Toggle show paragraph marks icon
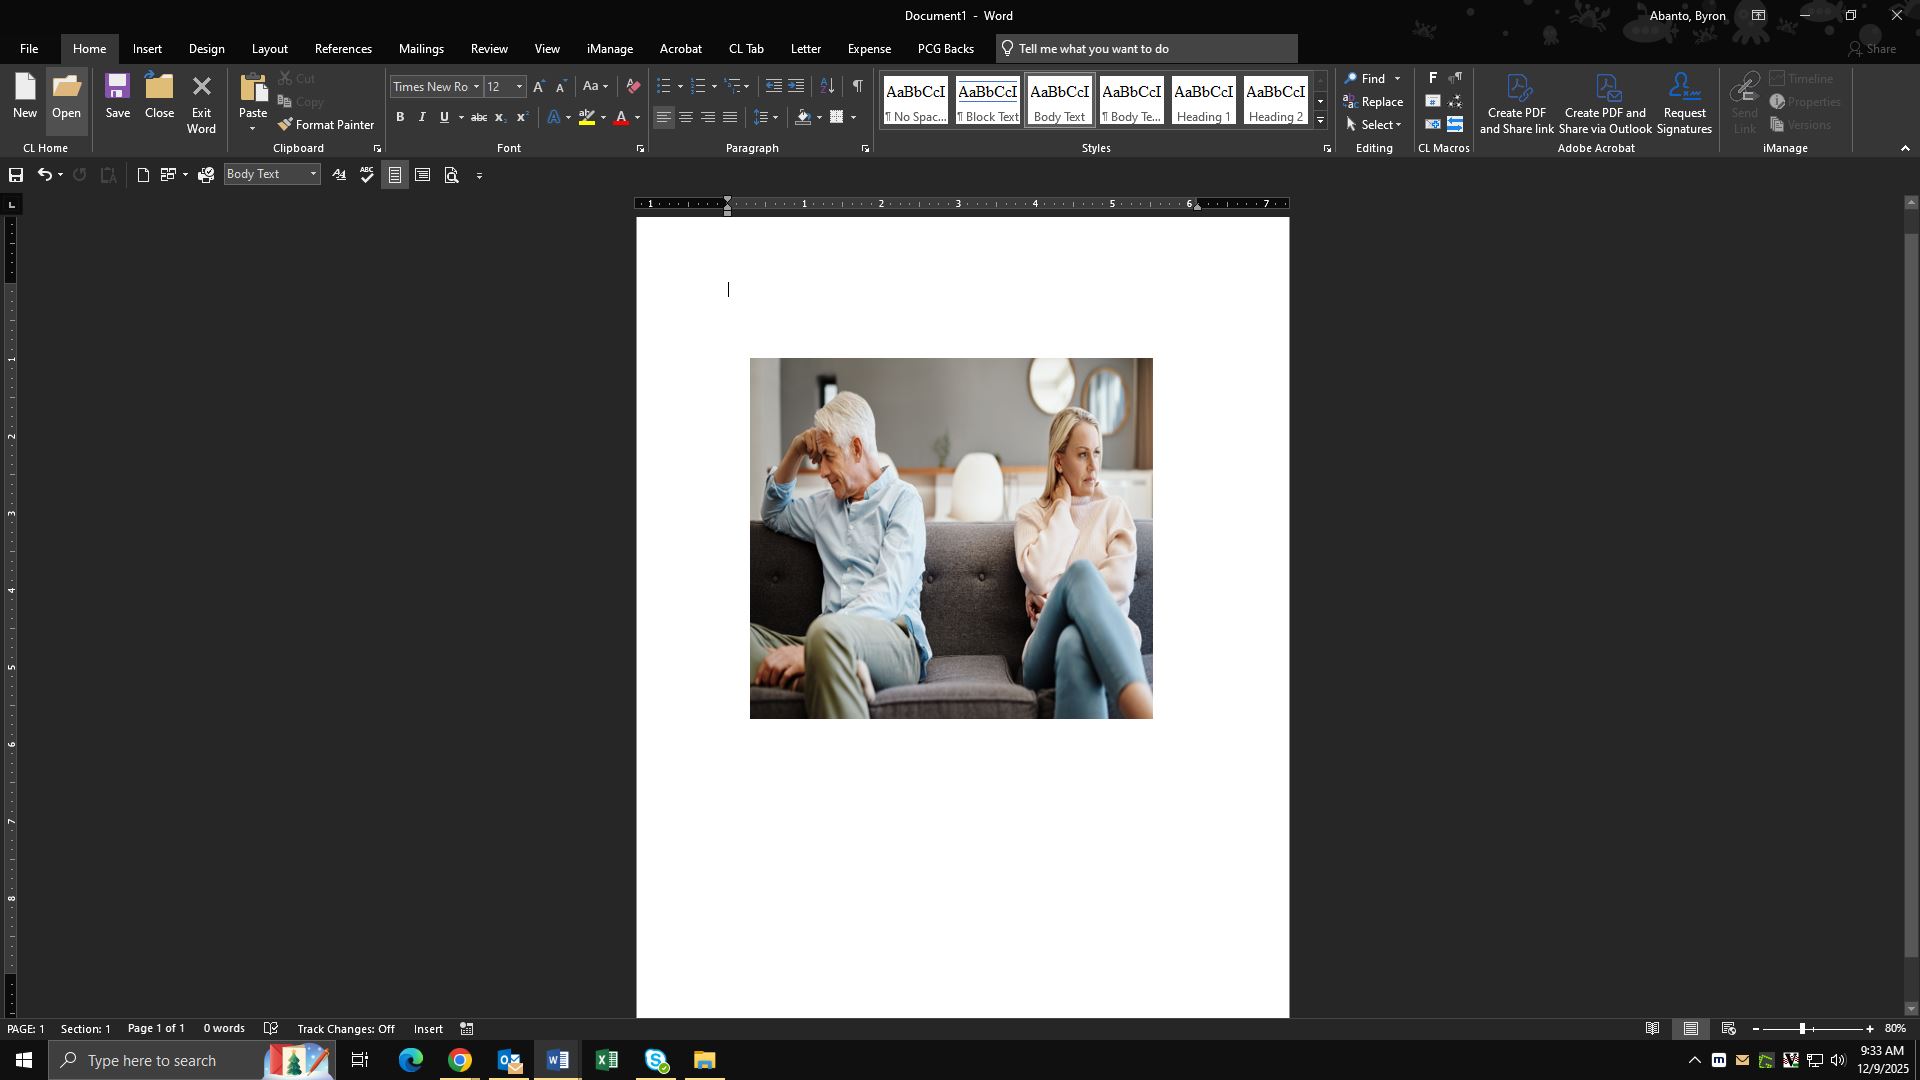The height and width of the screenshot is (1080, 1920). pyautogui.click(x=857, y=86)
